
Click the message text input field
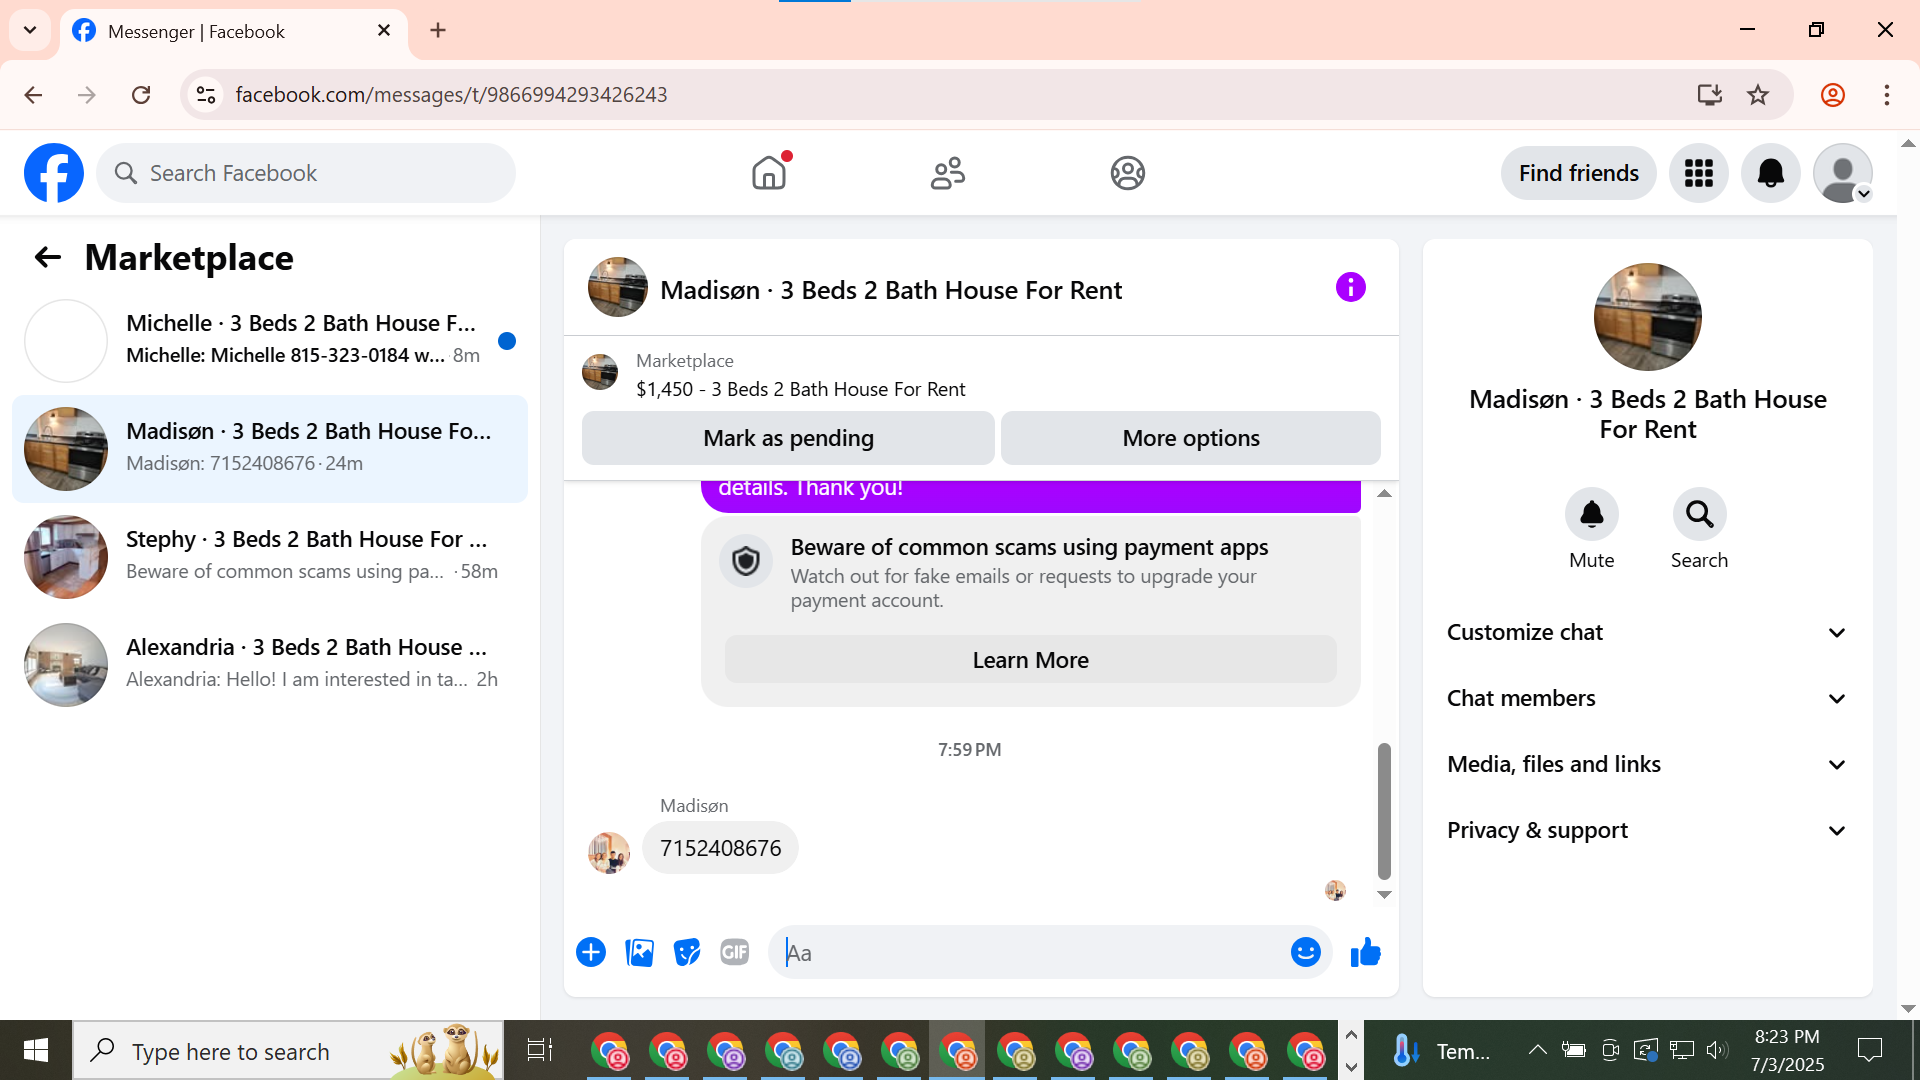click(x=1030, y=953)
